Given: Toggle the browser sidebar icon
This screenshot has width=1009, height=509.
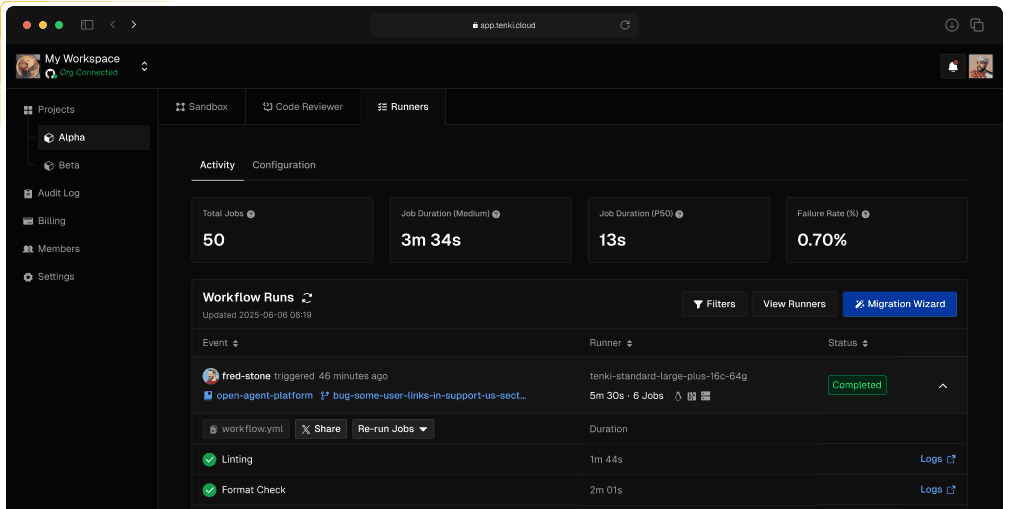Looking at the screenshot, I should pyautogui.click(x=87, y=24).
